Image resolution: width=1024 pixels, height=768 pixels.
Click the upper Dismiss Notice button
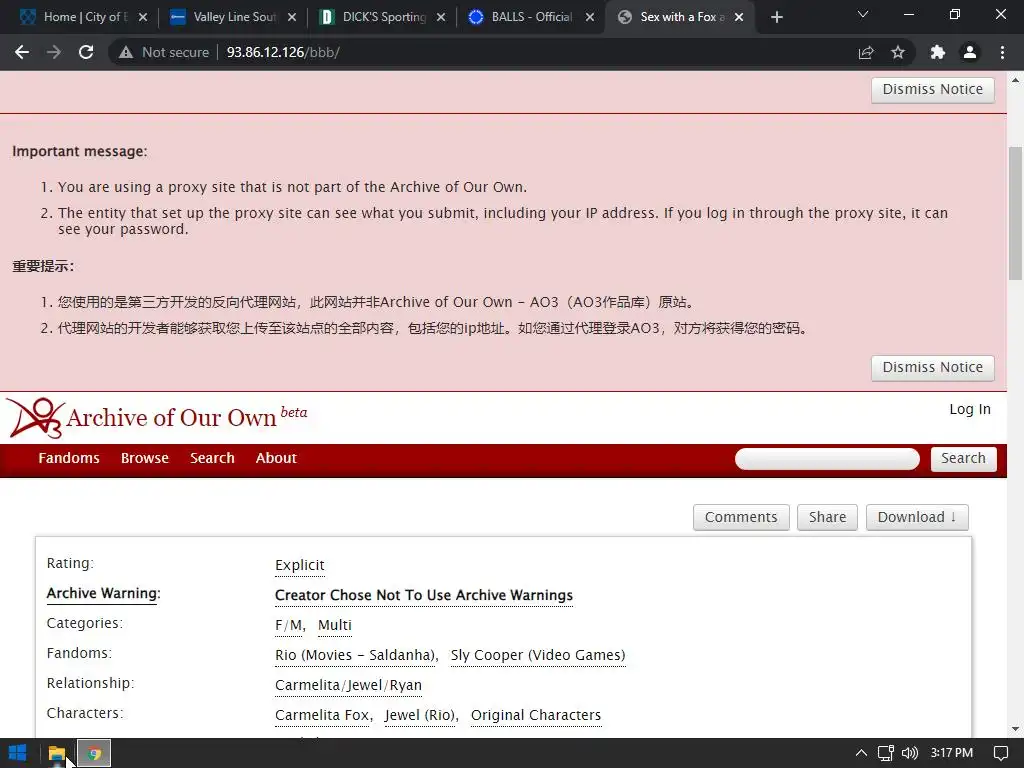click(933, 89)
